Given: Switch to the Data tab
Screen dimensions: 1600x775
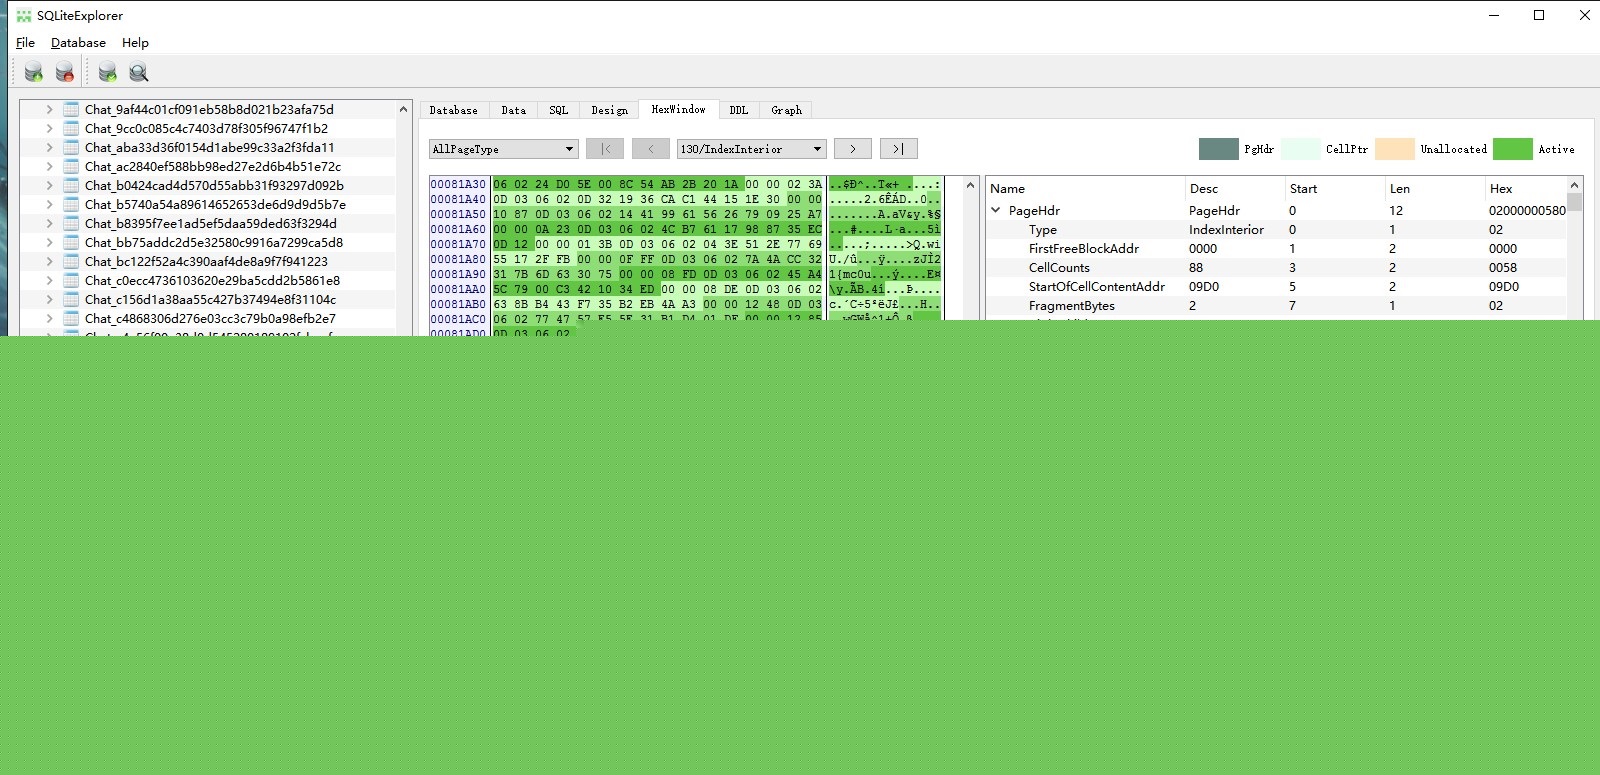Looking at the screenshot, I should 513,110.
